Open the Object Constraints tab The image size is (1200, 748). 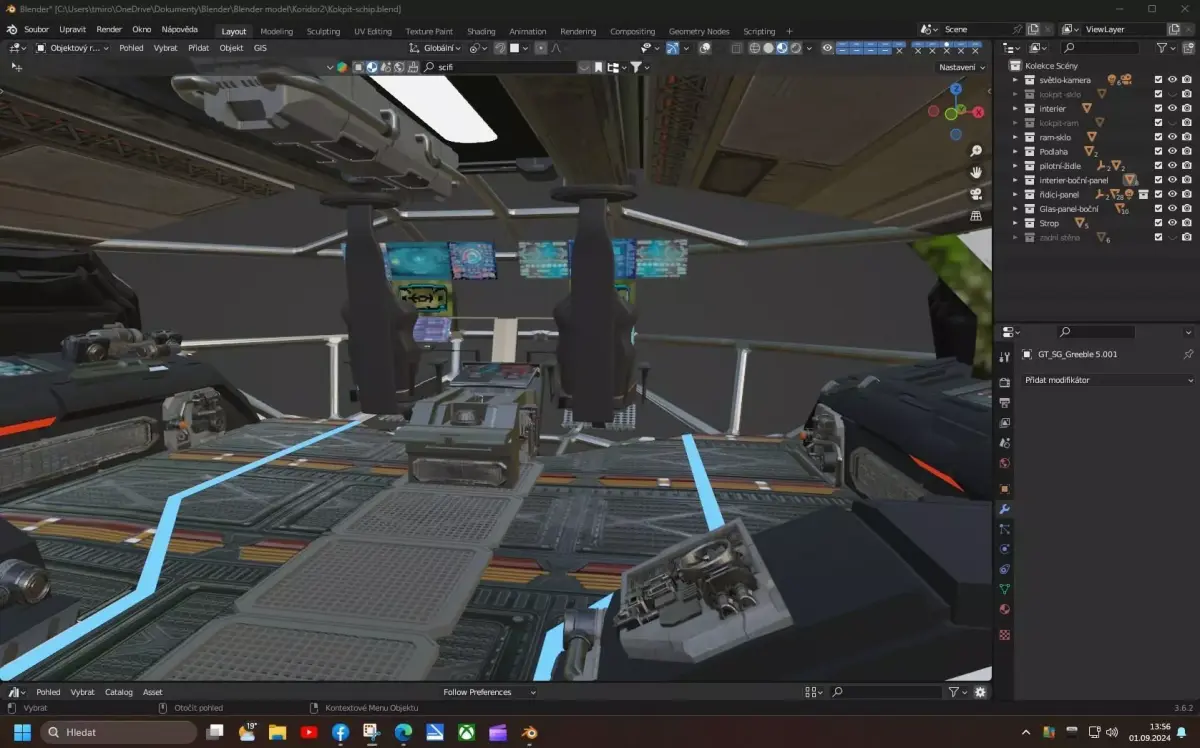click(1005, 569)
